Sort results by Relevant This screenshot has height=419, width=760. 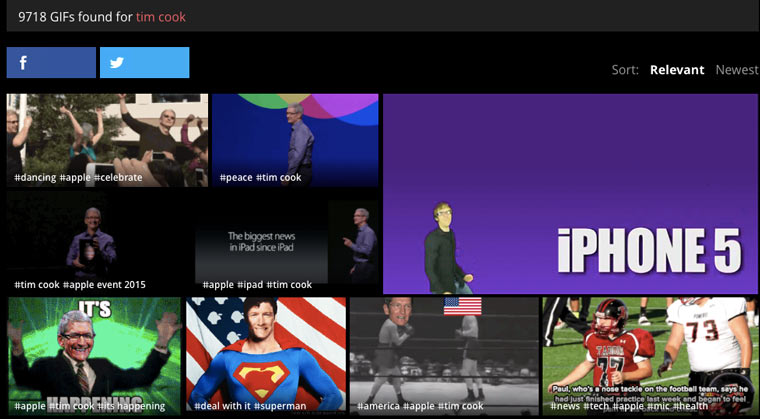pyautogui.click(x=677, y=70)
